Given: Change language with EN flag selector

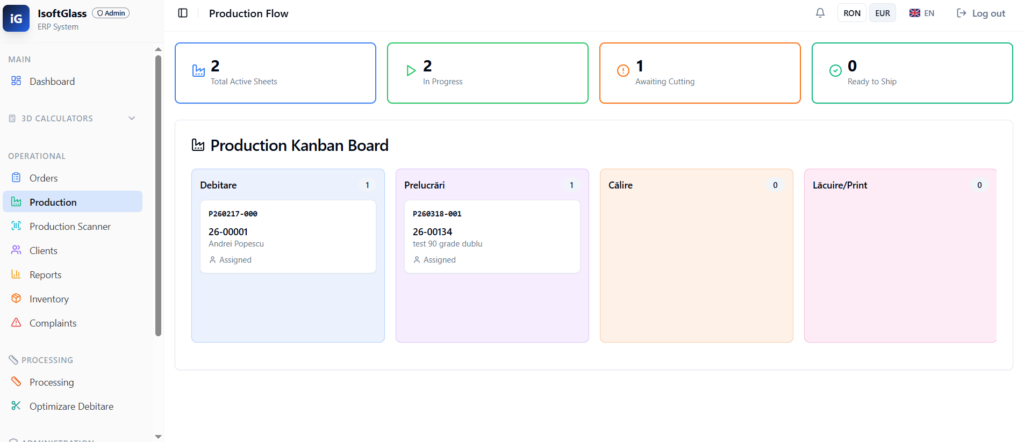Looking at the screenshot, I should coord(921,13).
